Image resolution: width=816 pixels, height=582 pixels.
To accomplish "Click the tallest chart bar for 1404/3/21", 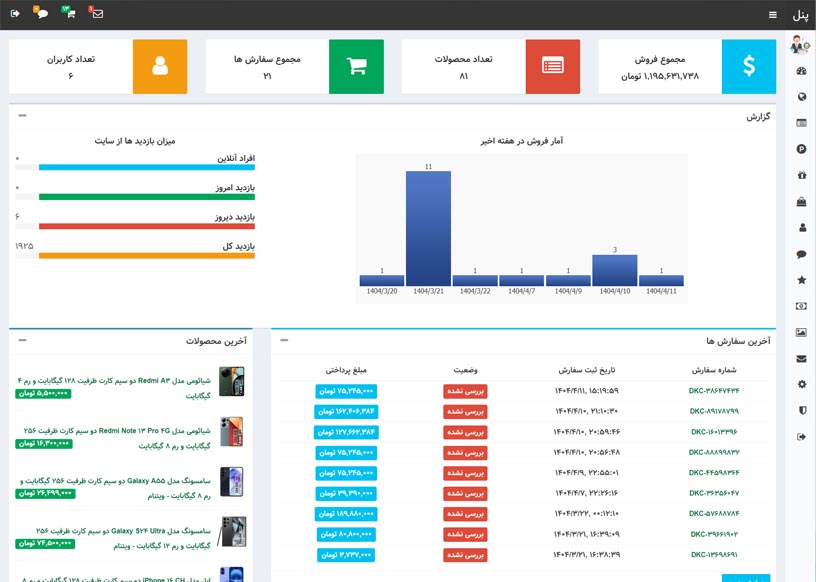I will (x=428, y=229).
